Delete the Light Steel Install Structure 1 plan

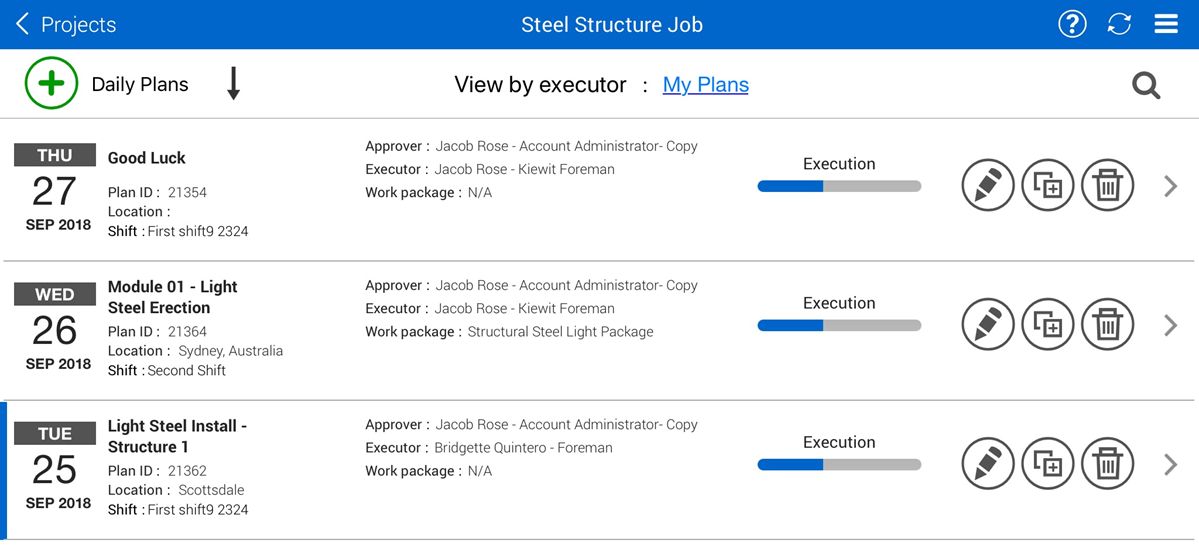(x=1107, y=464)
